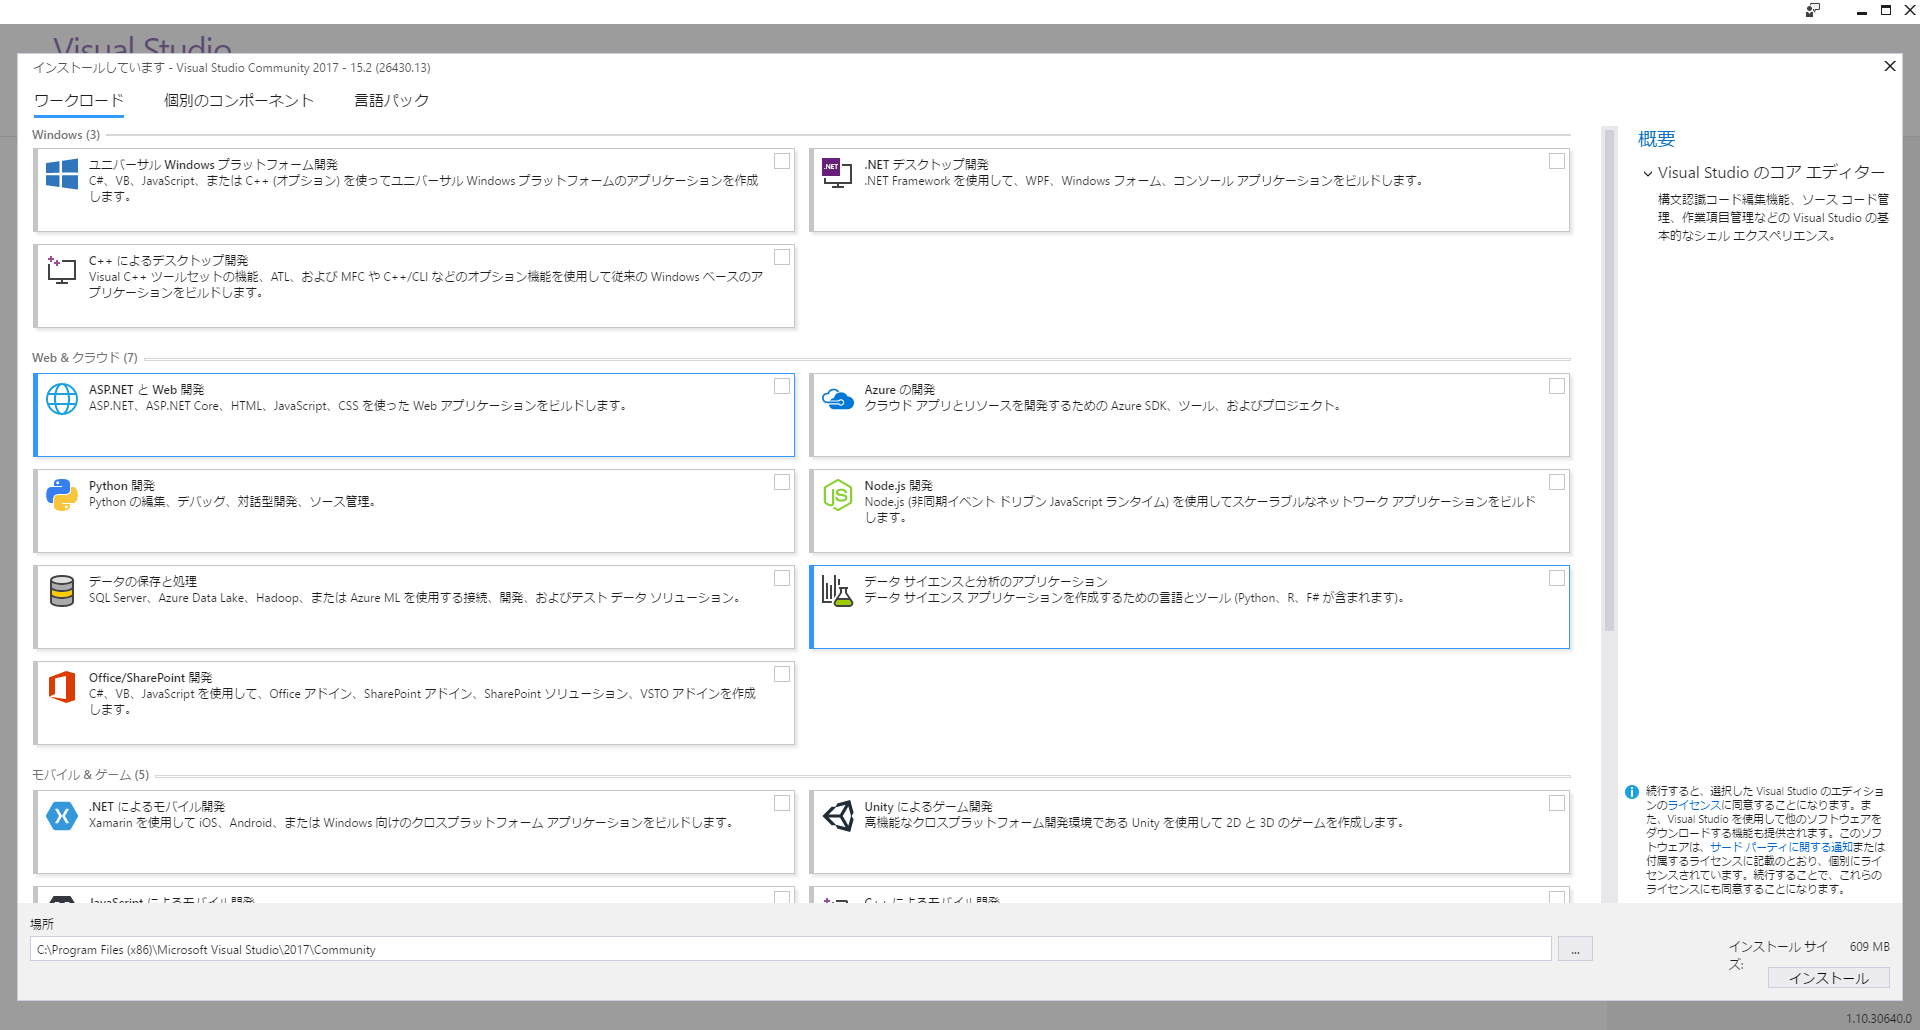
Task: Select the data science applications checkbox
Action: click(x=1557, y=578)
